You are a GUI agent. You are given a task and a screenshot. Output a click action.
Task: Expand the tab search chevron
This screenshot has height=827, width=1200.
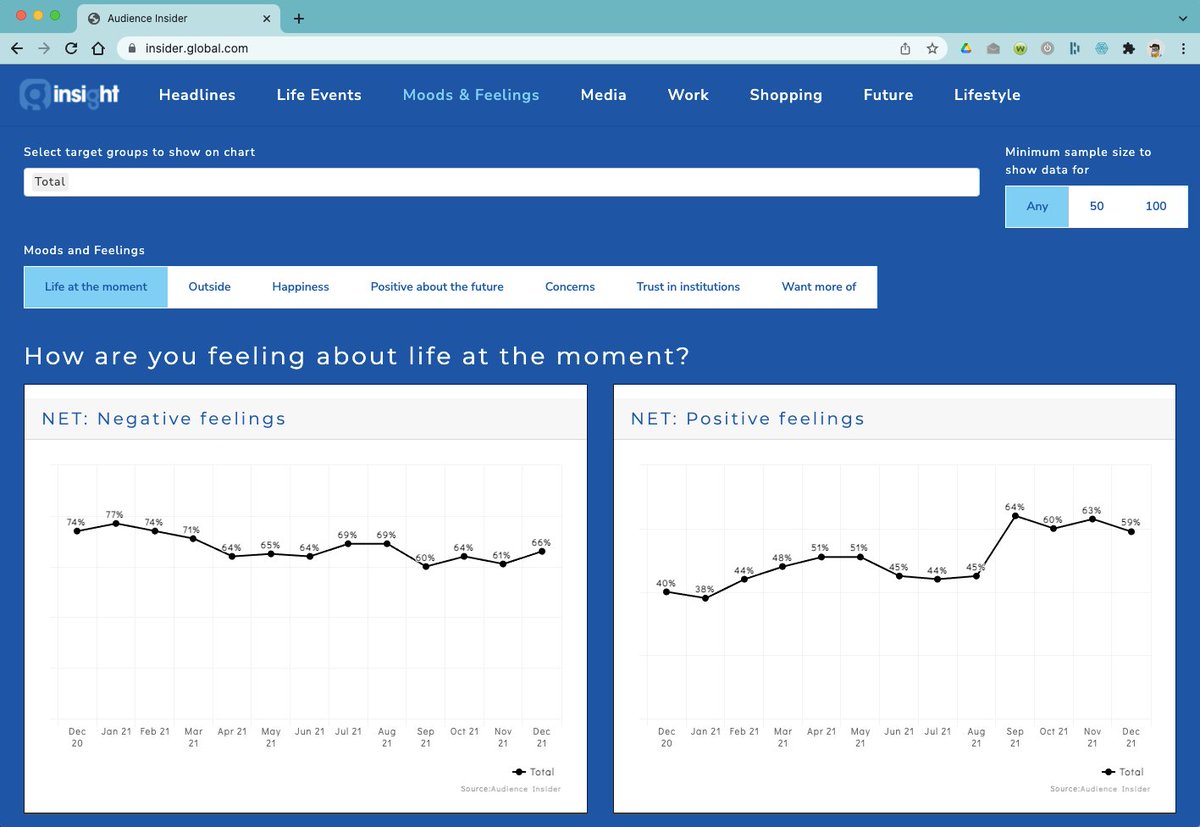point(1183,18)
